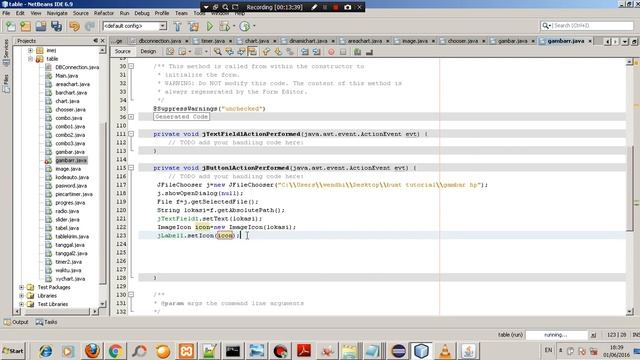Image resolution: width=640 pixels, height=360 pixels.
Task: Close the gambarr.java tab
Action: pos(590,41)
